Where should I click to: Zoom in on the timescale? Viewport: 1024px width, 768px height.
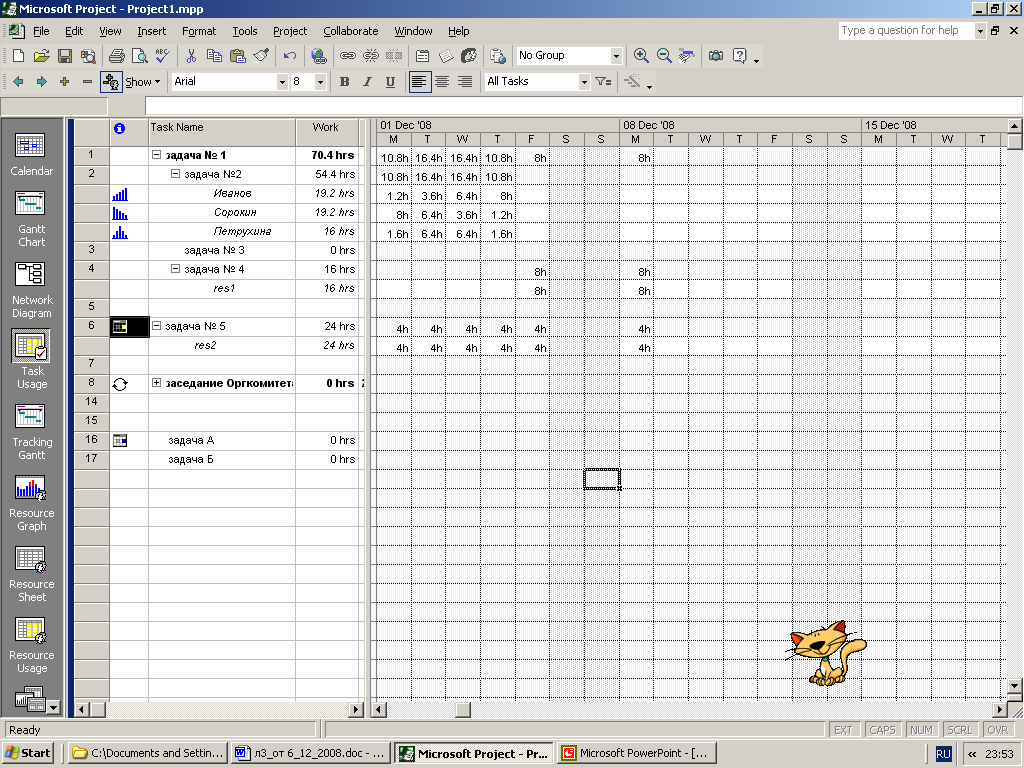[641, 56]
